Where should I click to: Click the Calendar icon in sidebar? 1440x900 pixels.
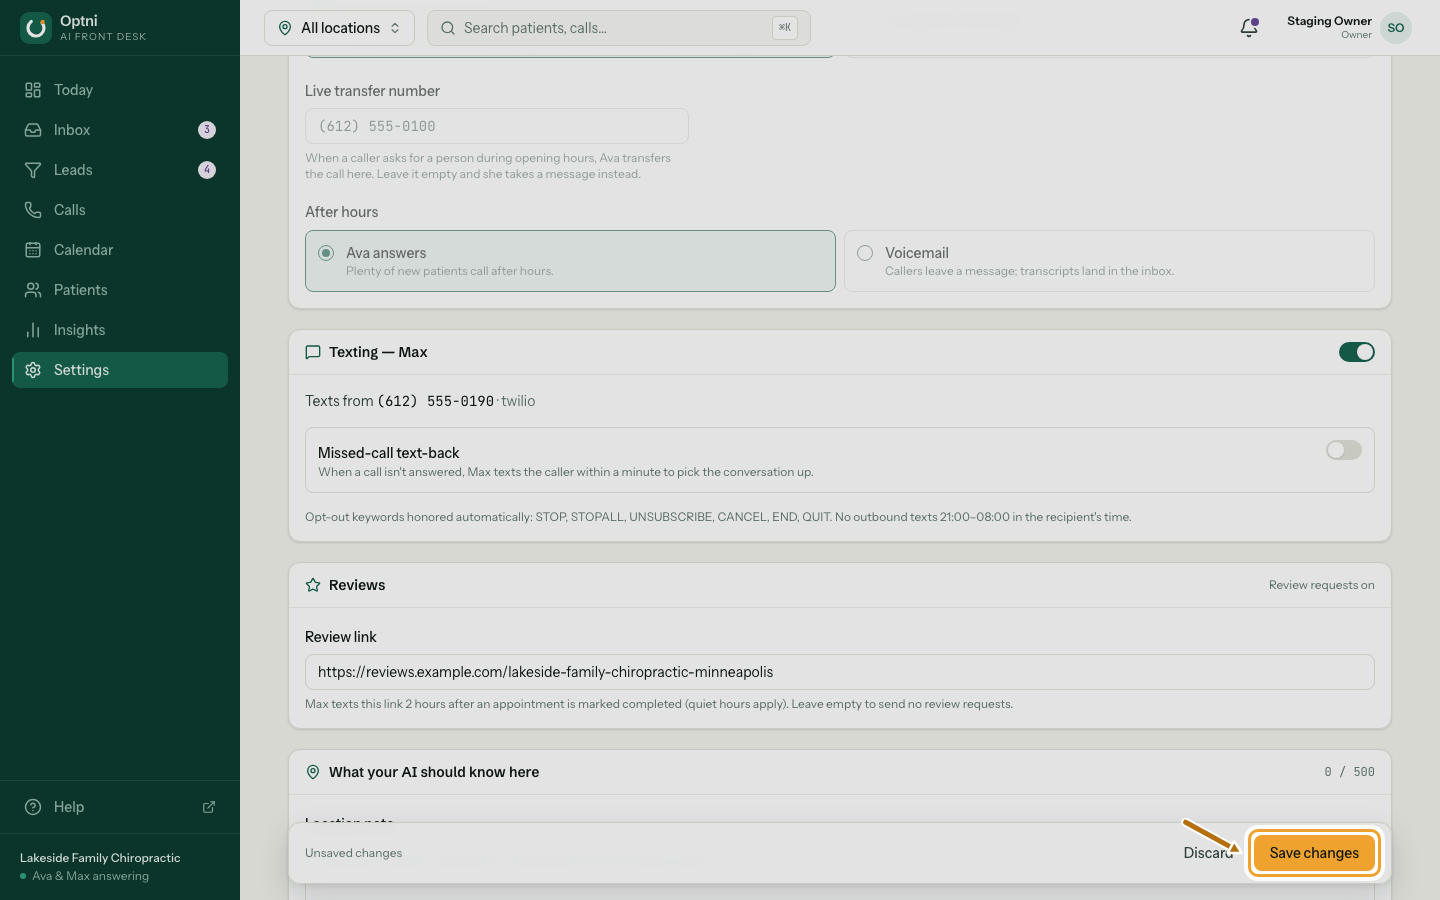(33, 250)
